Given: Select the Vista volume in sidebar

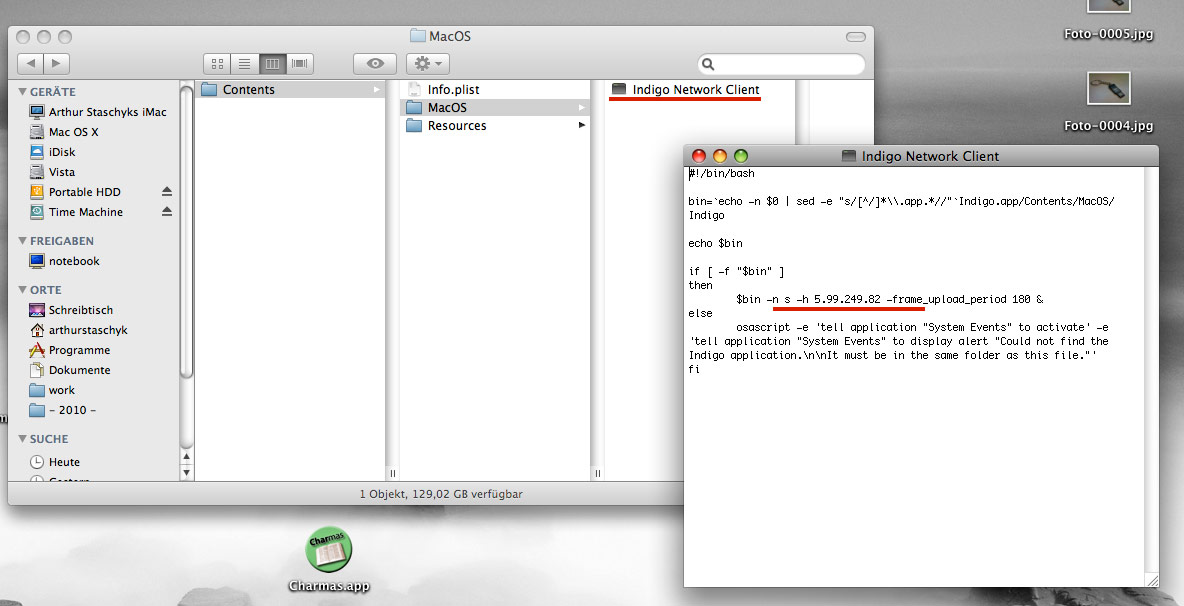Looking at the screenshot, I should pyautogui.click(x=53, y=172).
